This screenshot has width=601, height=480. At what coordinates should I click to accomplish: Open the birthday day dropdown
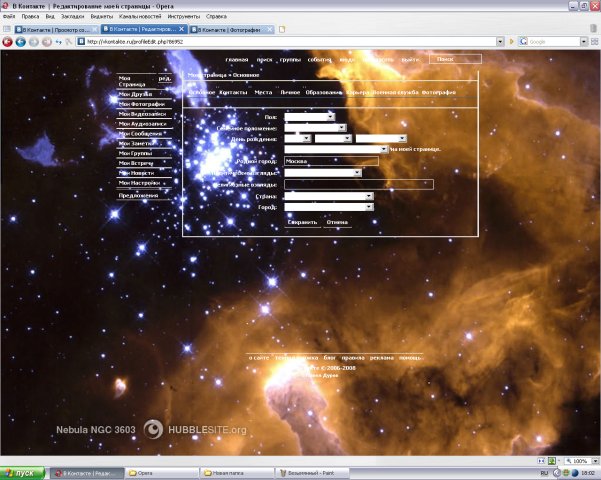click(x=297, y=138)
